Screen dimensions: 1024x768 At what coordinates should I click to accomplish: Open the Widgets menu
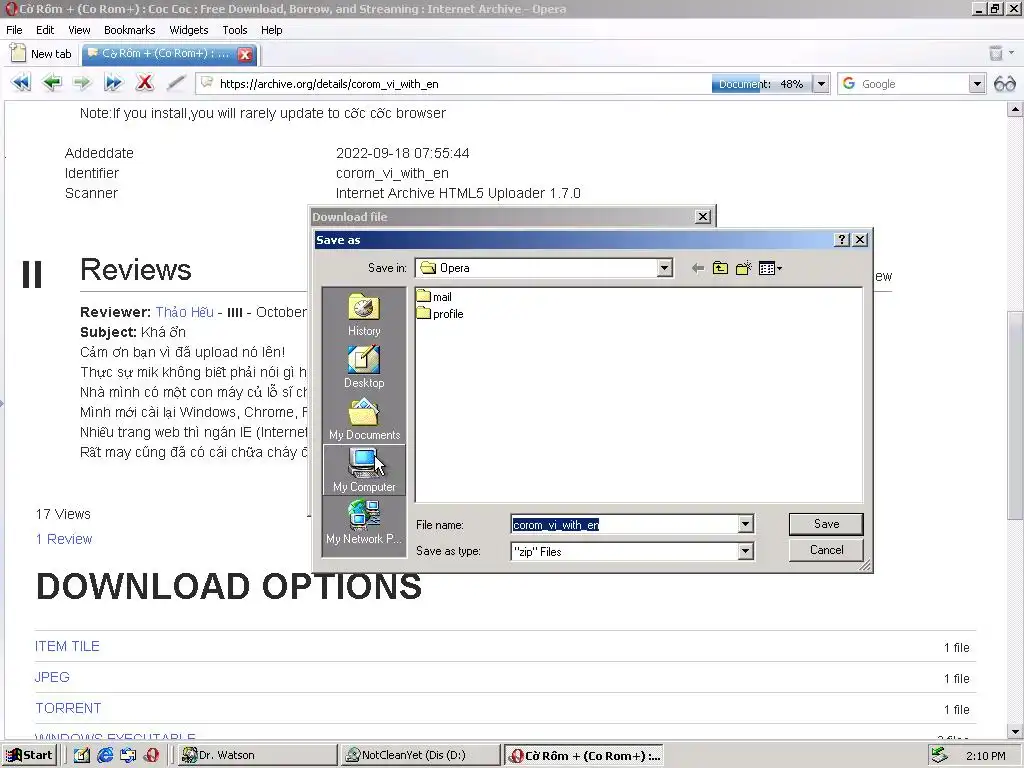(x=189, y=30)
